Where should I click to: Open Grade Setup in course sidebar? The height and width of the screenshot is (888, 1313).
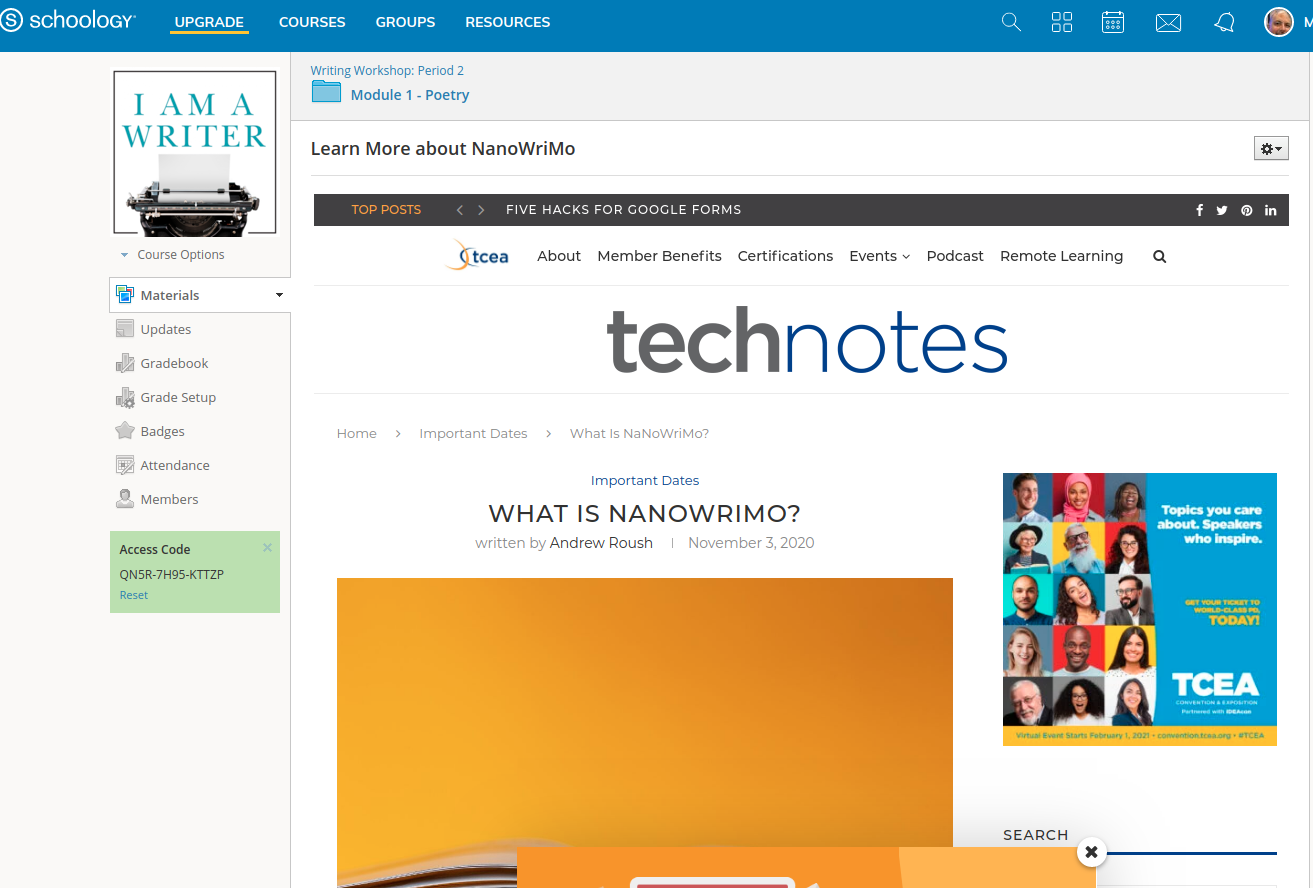click(178, 397)
